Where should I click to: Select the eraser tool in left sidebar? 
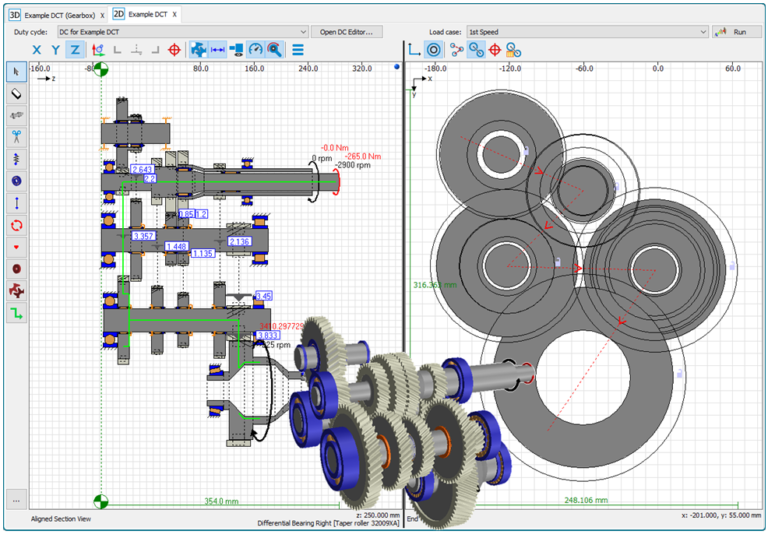tap(17, 93)
